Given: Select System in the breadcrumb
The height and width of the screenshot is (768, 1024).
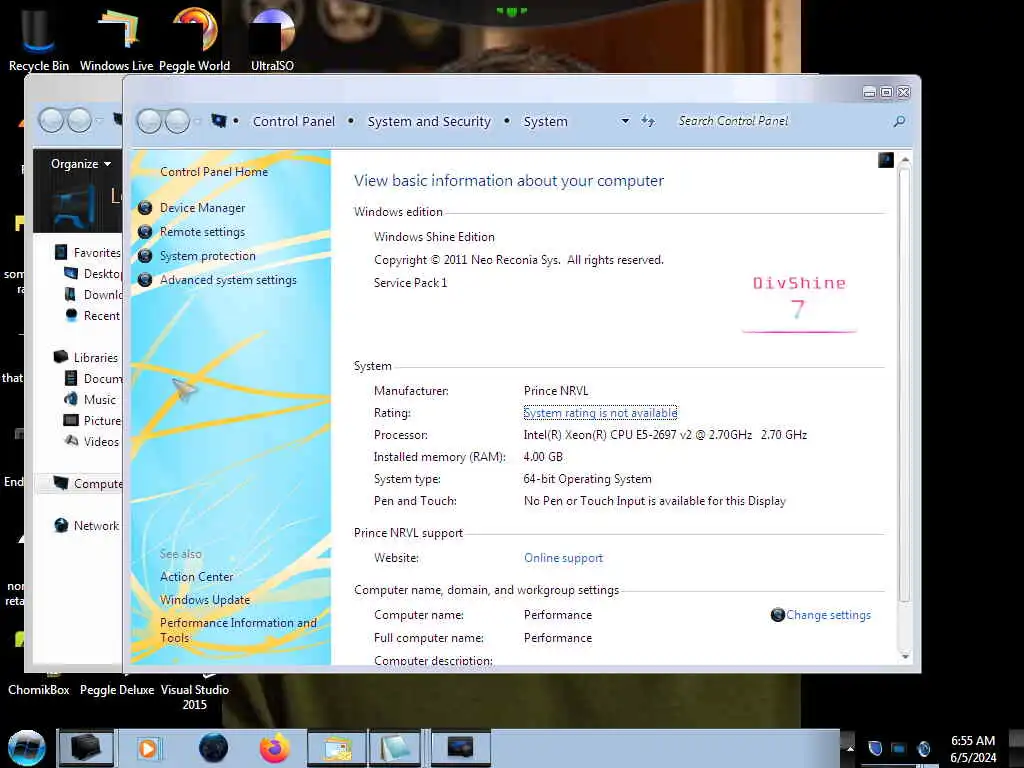Looking at the screenshot, I should point(545,121).
